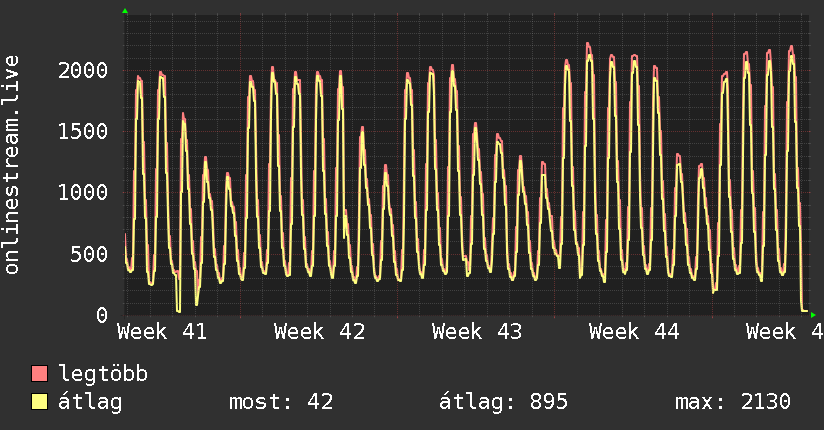Screen dimensions: 824x430
Task: Click the 'átlag: 895' average value
Action: click(503, 402)
